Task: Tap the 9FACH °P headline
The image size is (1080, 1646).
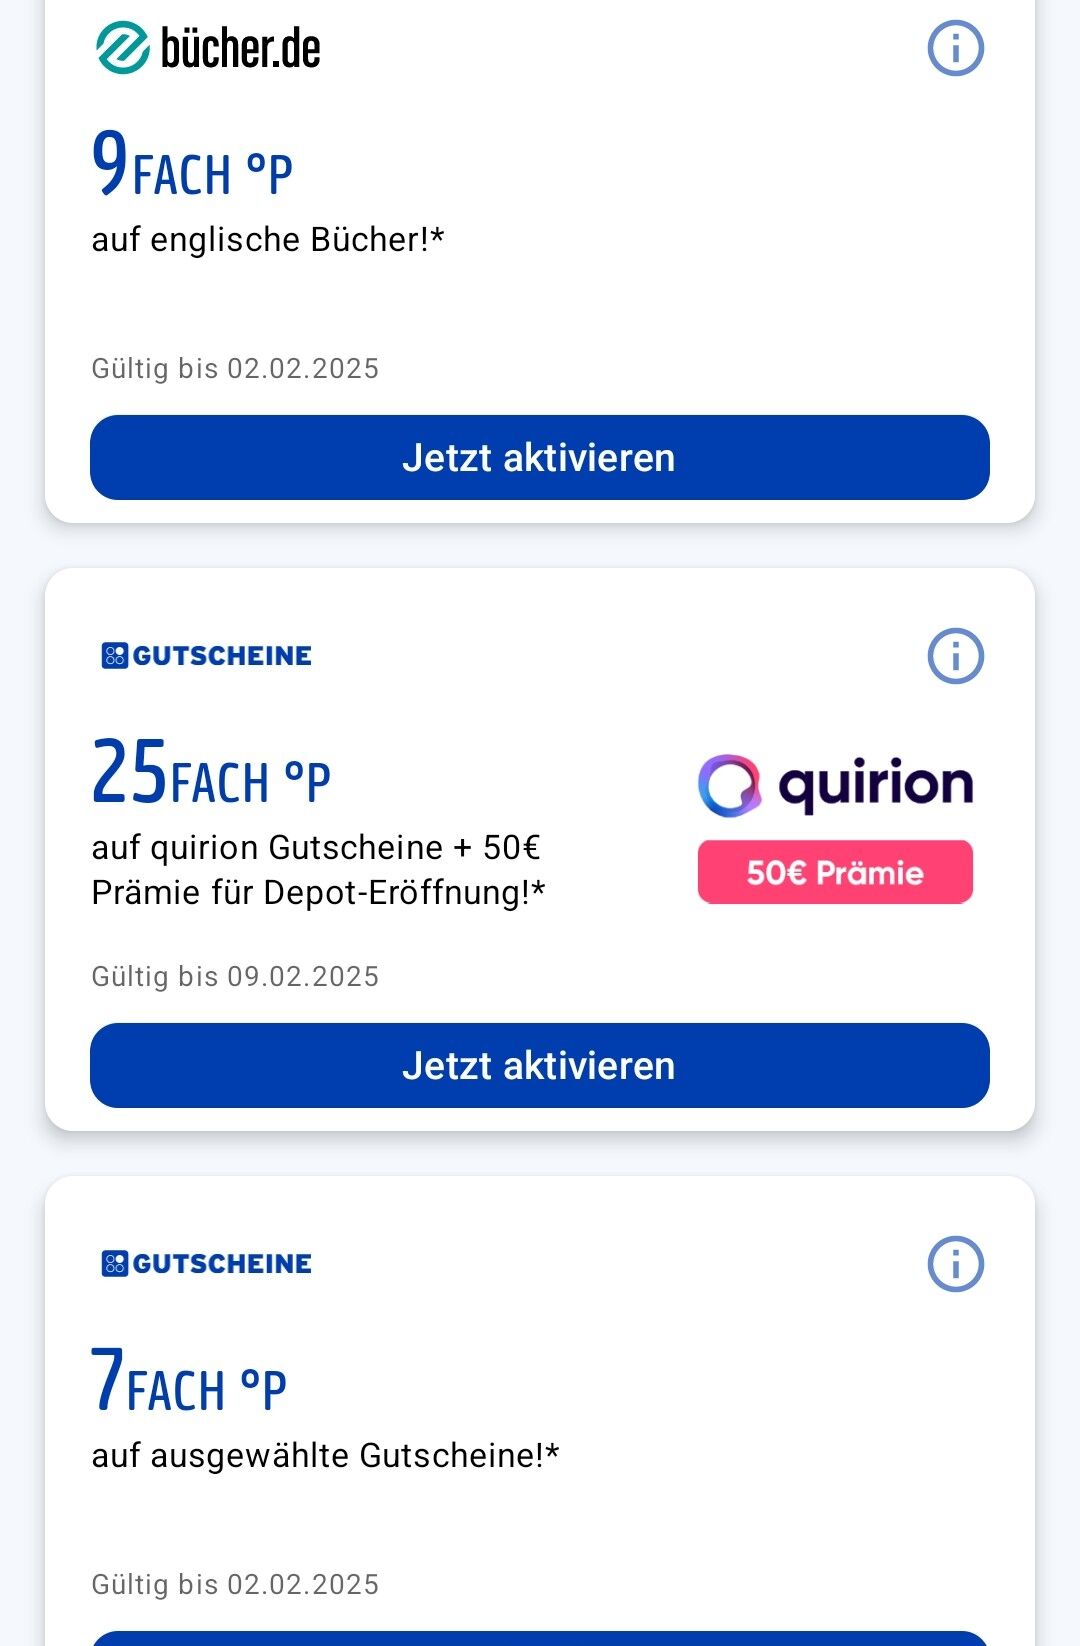Action: tap(192, 164)
